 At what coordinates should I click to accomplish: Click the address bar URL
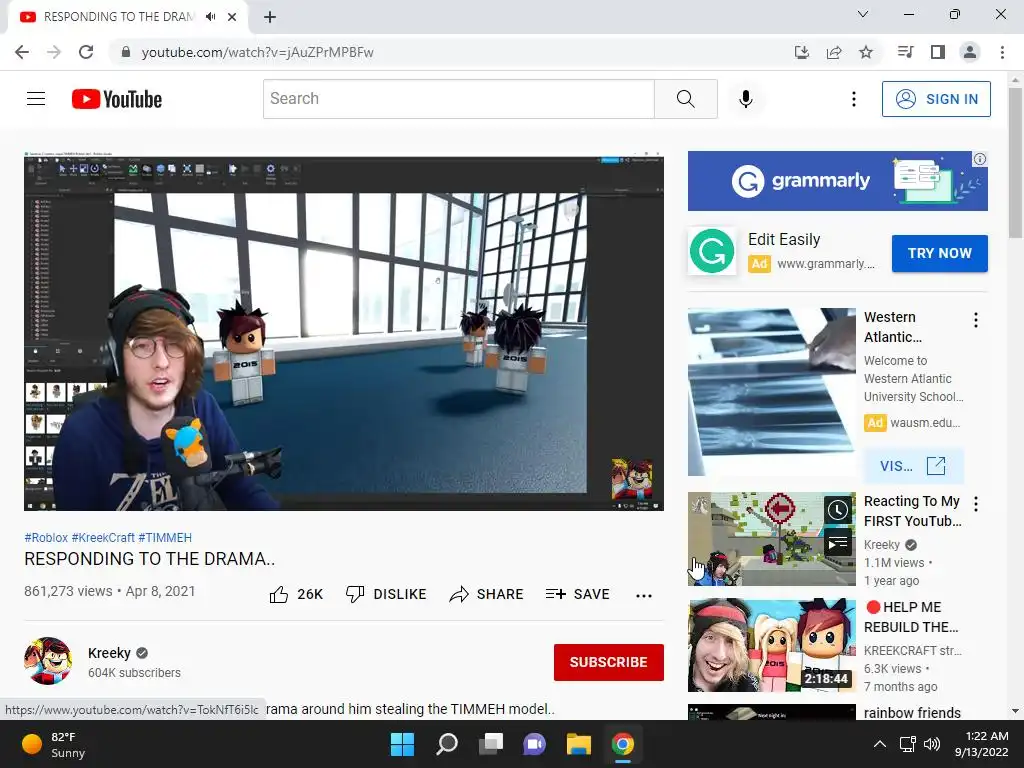257,52
